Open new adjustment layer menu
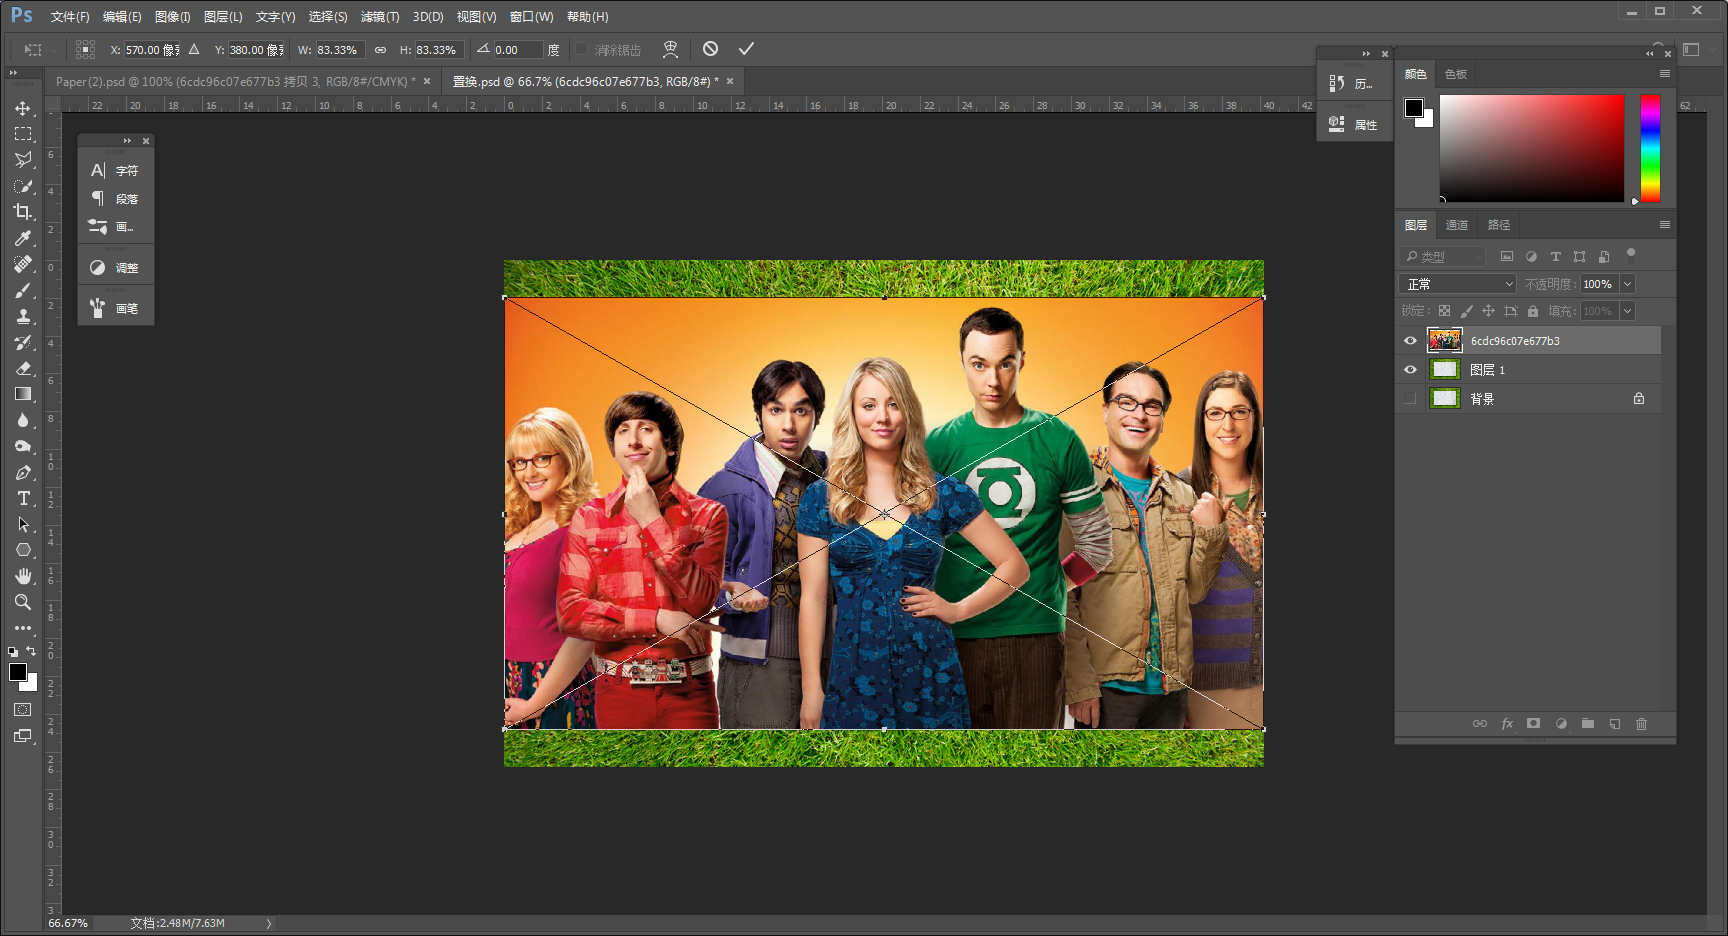Viewport: 1728px width, 936px height. click(x=1561, y=724)
